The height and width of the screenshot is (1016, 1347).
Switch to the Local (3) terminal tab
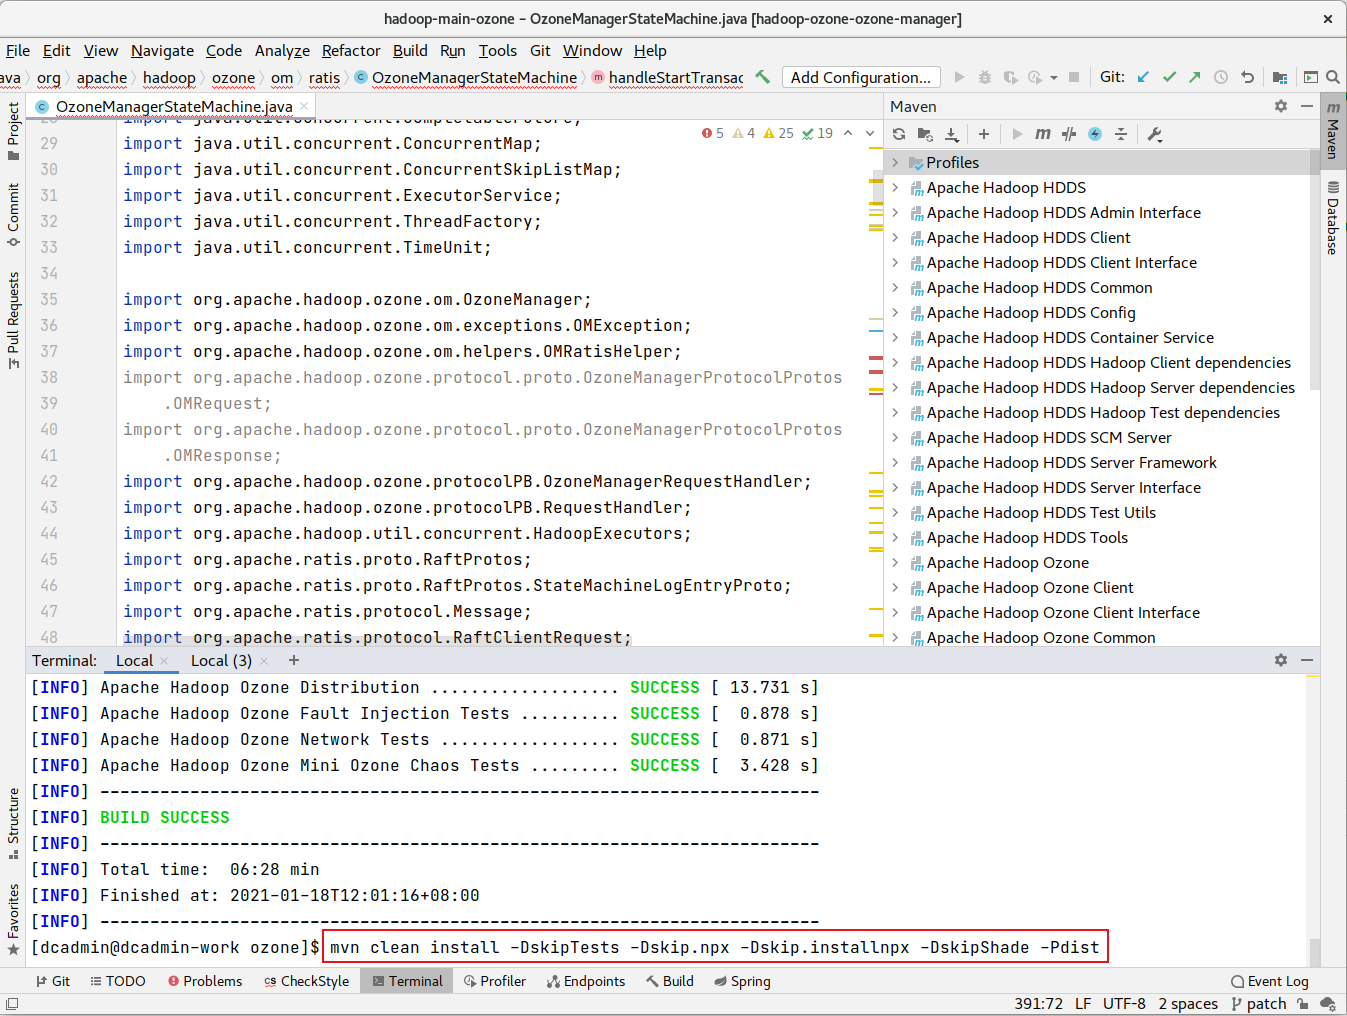pos(220,660)
